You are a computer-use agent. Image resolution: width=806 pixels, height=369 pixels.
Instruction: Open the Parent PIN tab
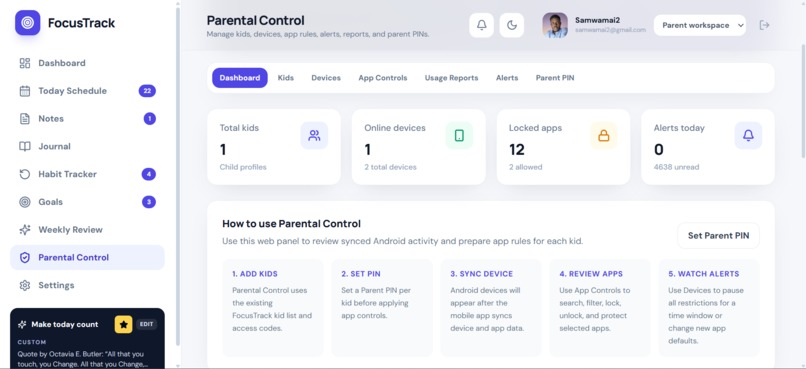pyautogui.click(x=555, y=78)
